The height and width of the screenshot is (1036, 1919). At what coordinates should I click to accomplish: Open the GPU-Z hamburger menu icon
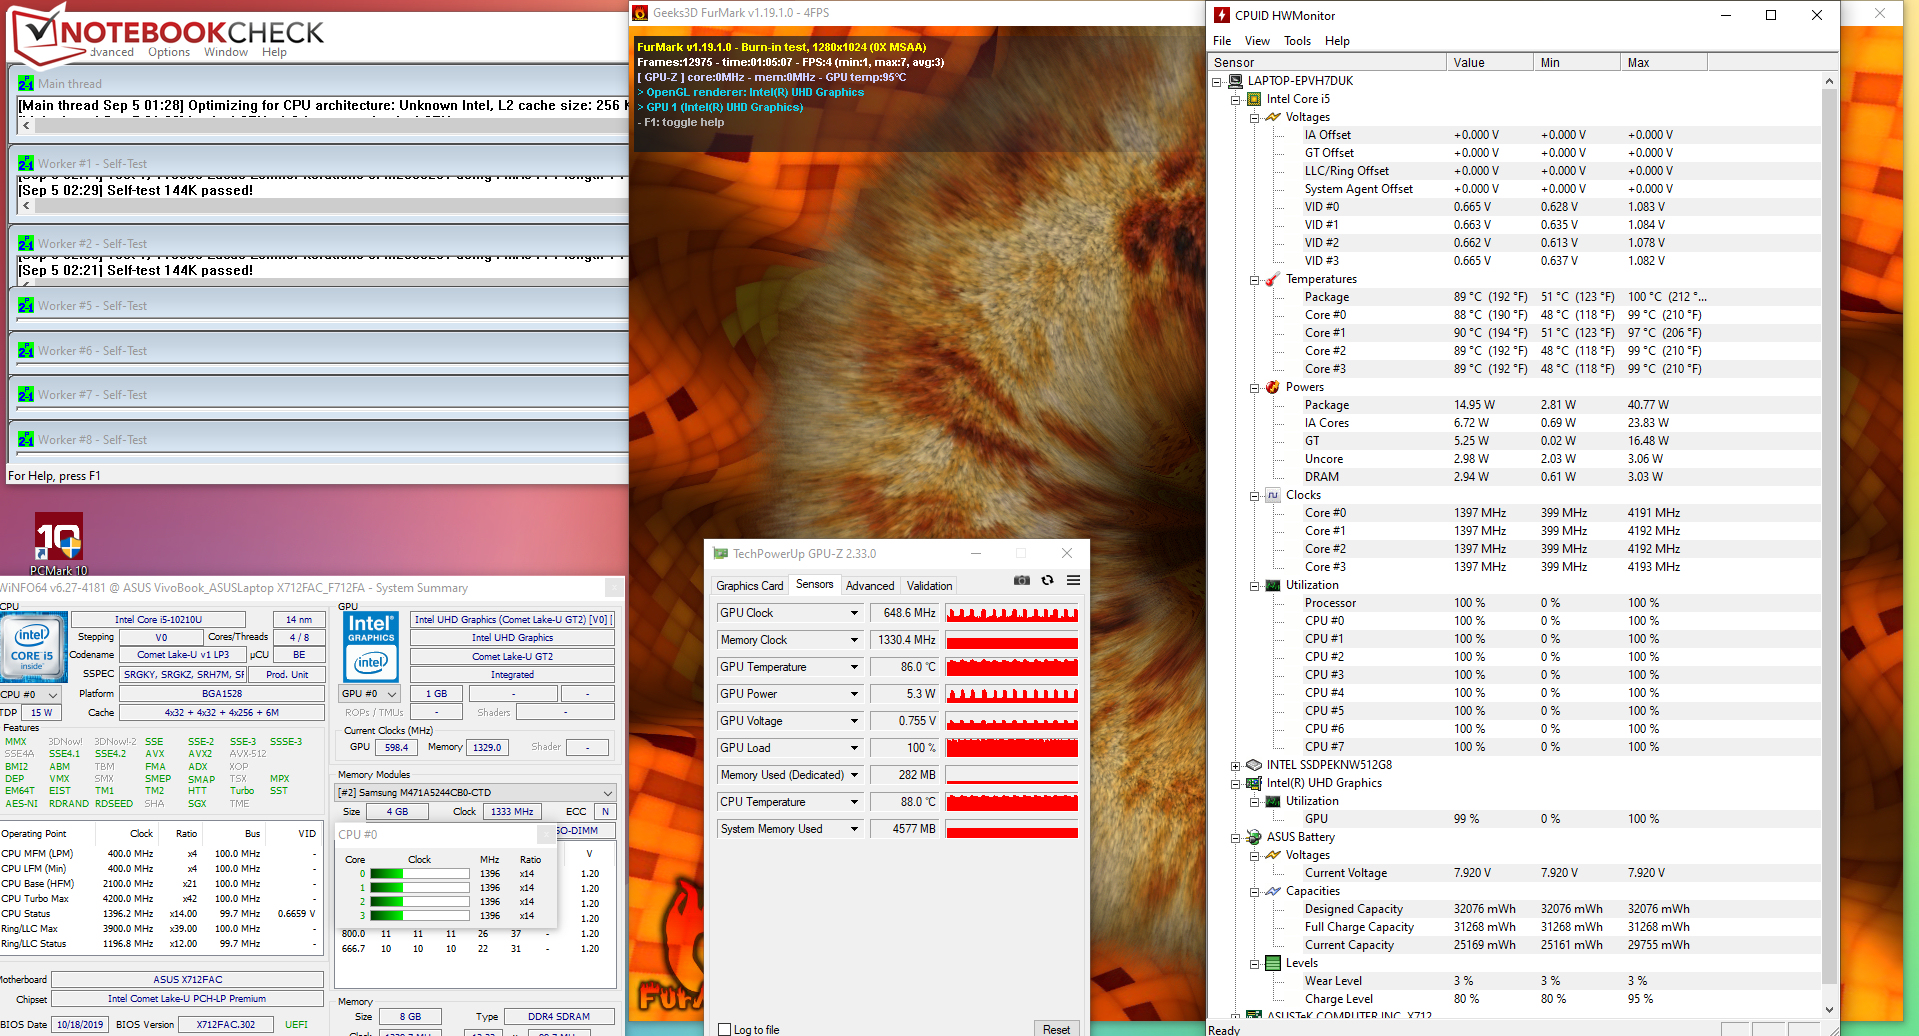(x=1073, y=580)
